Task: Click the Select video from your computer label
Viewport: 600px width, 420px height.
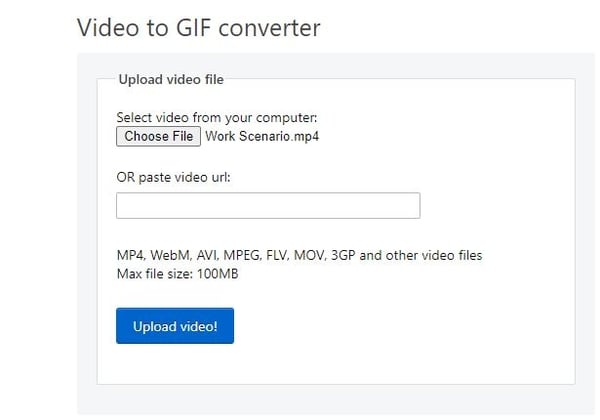Action: [x=217, y=117]
